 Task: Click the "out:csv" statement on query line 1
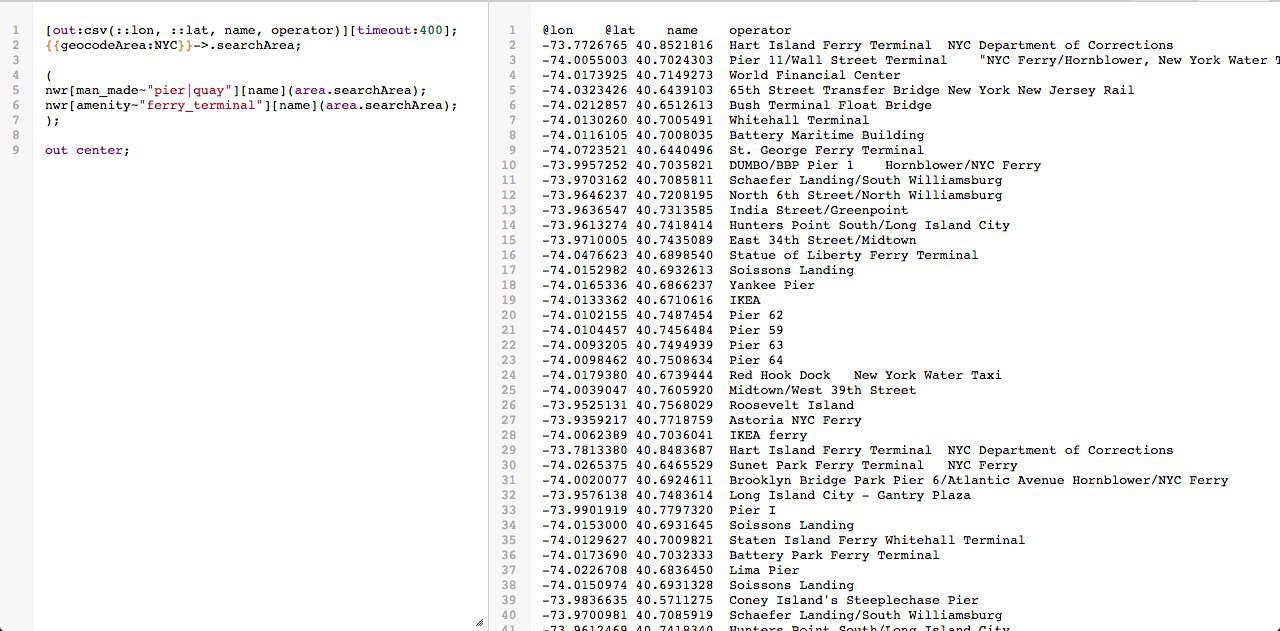79,30
